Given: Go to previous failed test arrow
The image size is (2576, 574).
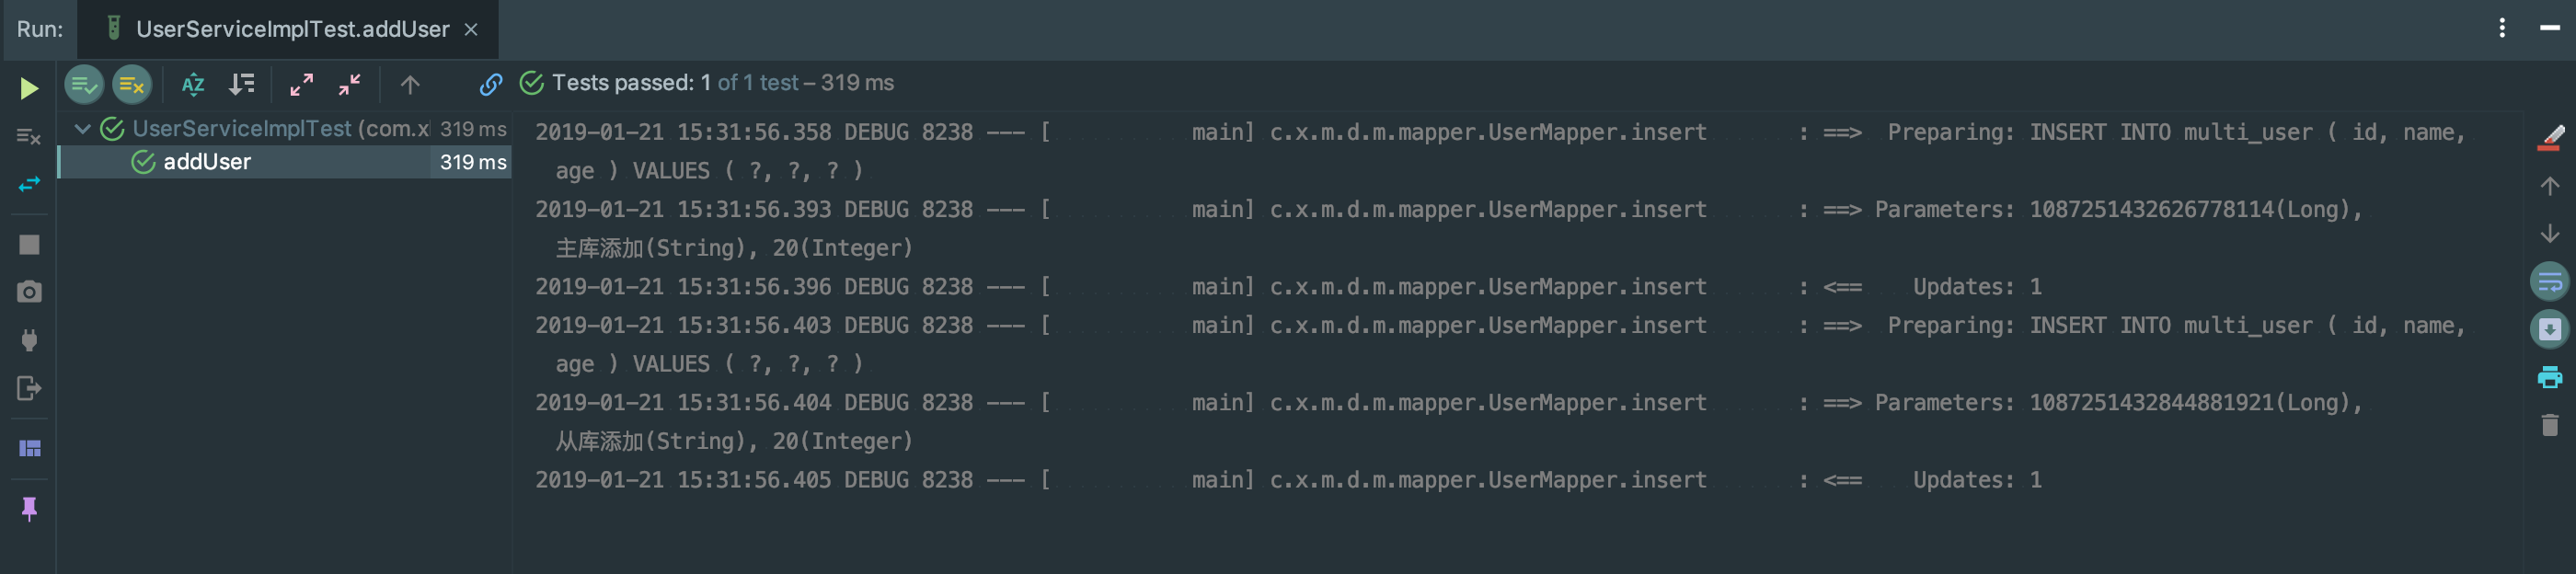Looking at the screenshot, I should pyautogui.click(x=410, y=85).
